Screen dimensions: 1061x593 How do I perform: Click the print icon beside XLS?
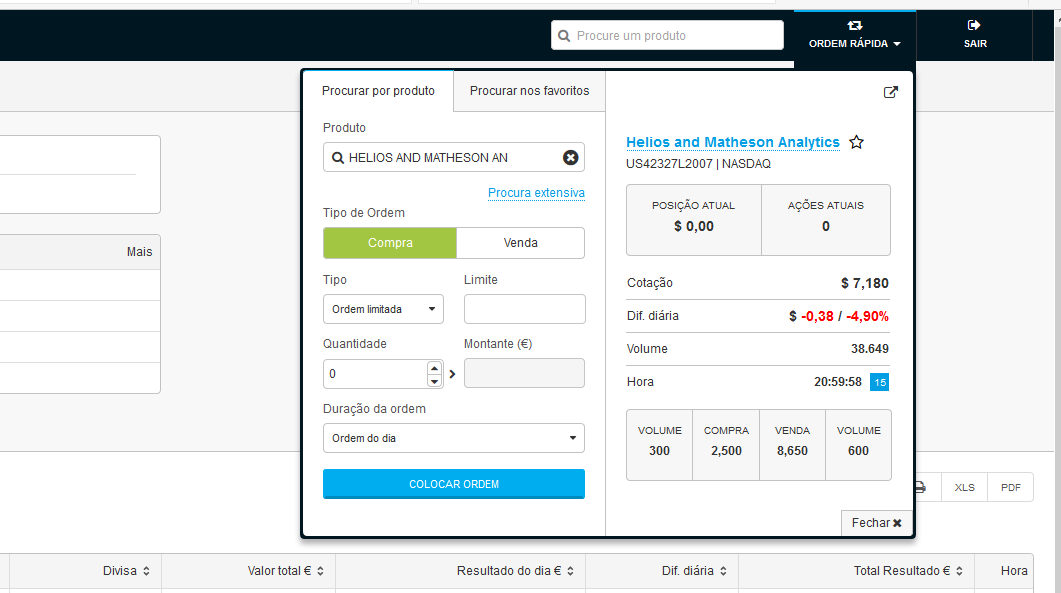click(920, 487)
